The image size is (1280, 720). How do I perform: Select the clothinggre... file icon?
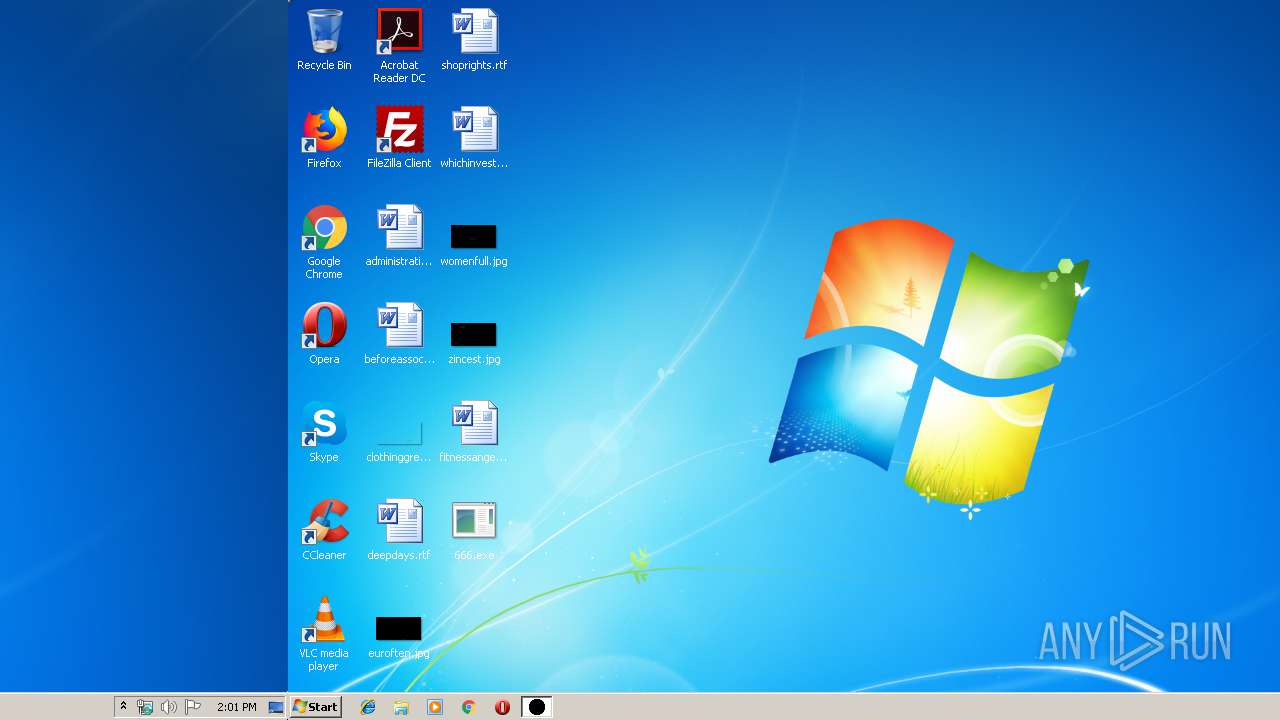pyautogui.click(x=399, y=440)
